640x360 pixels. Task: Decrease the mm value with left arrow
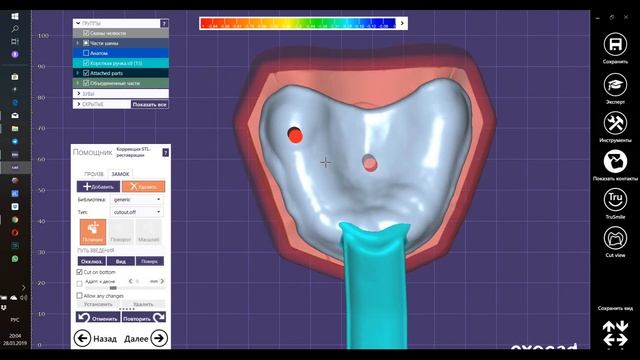tap(131, 281)
